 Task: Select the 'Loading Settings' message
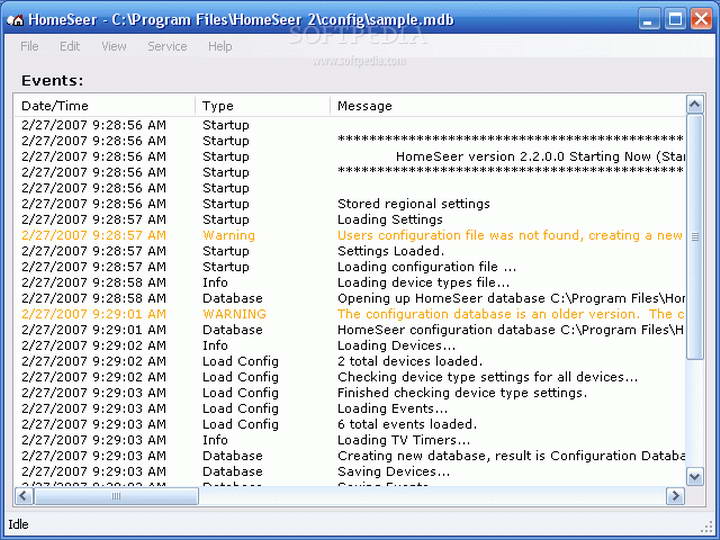pos(390,219)
